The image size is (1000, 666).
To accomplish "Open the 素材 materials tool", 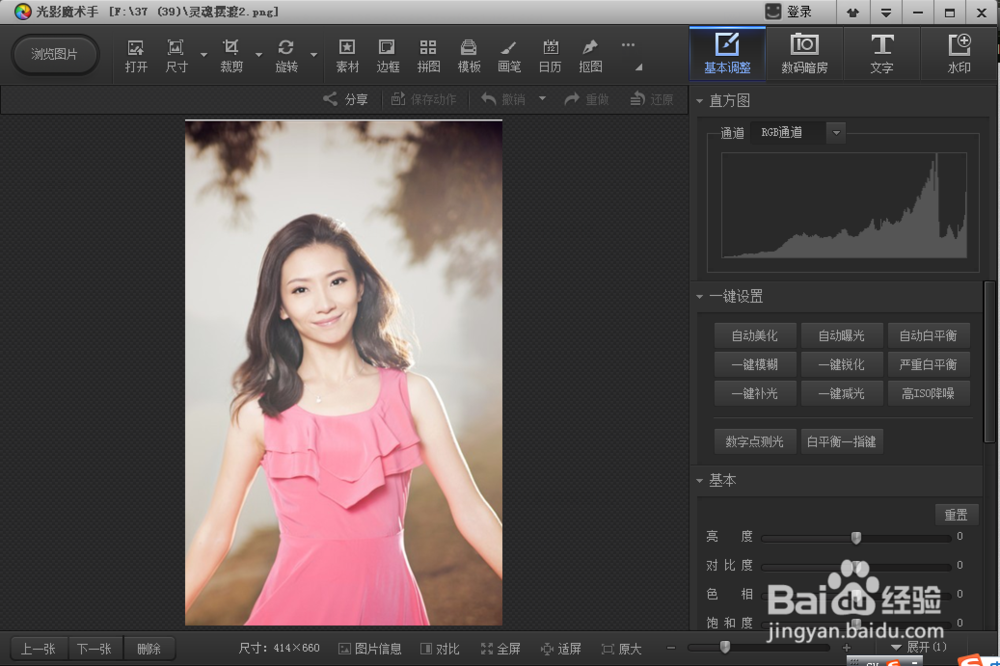I will click(347, 56).
